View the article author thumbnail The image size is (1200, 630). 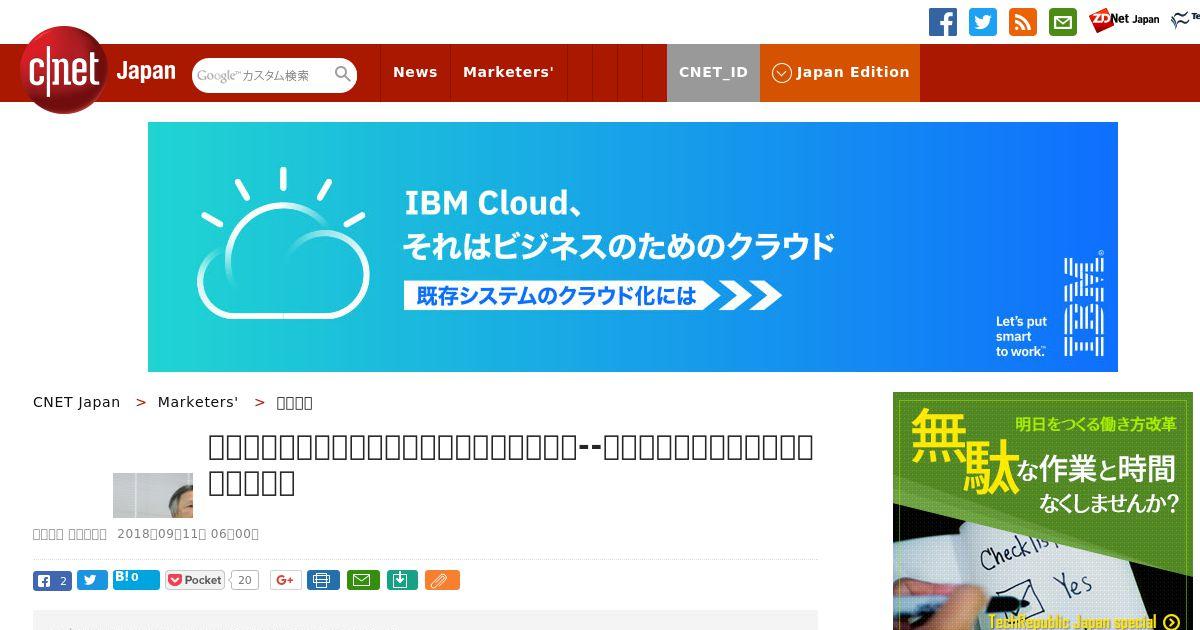click(x=153, y=495)
